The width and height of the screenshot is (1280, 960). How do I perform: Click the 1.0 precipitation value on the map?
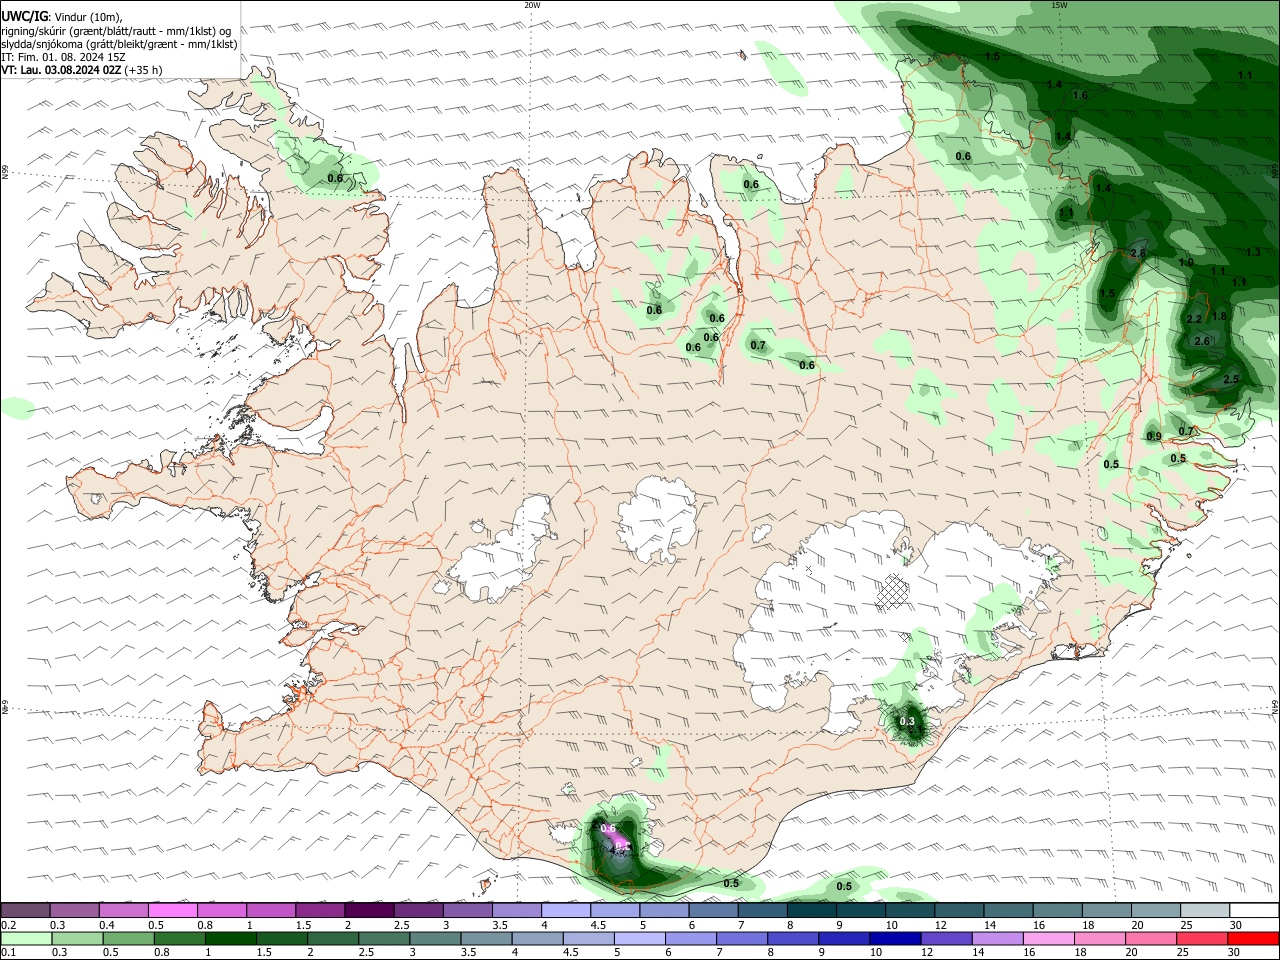(1186, 262)
